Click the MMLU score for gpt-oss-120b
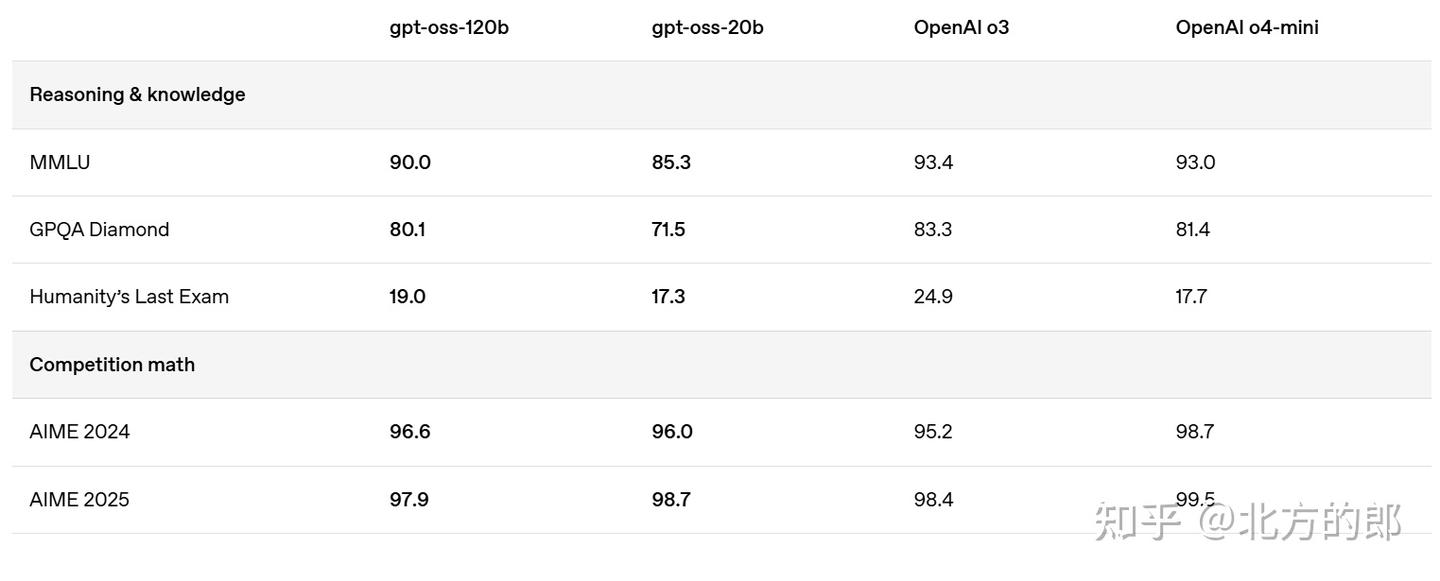 (410, 162)
